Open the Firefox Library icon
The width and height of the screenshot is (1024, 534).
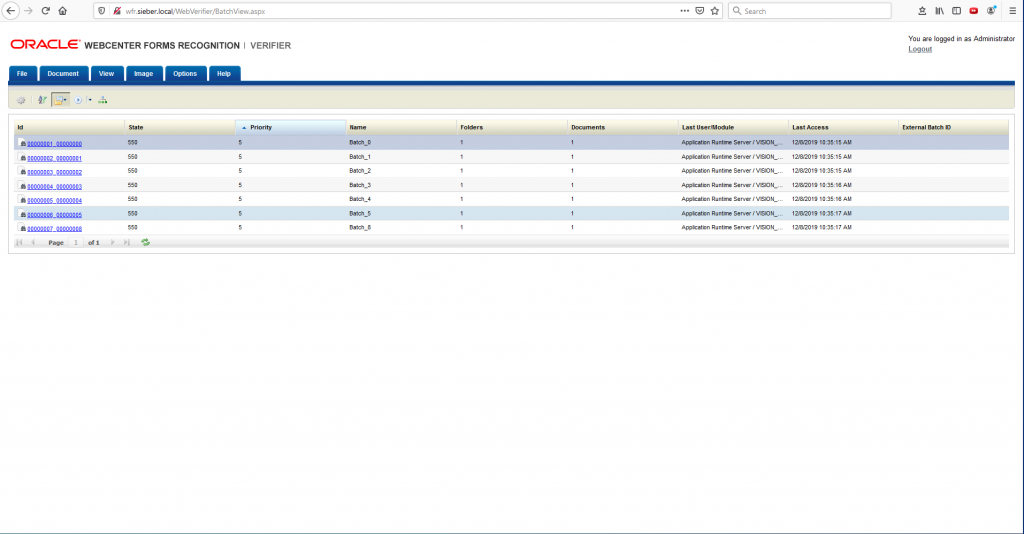[939, 11]
